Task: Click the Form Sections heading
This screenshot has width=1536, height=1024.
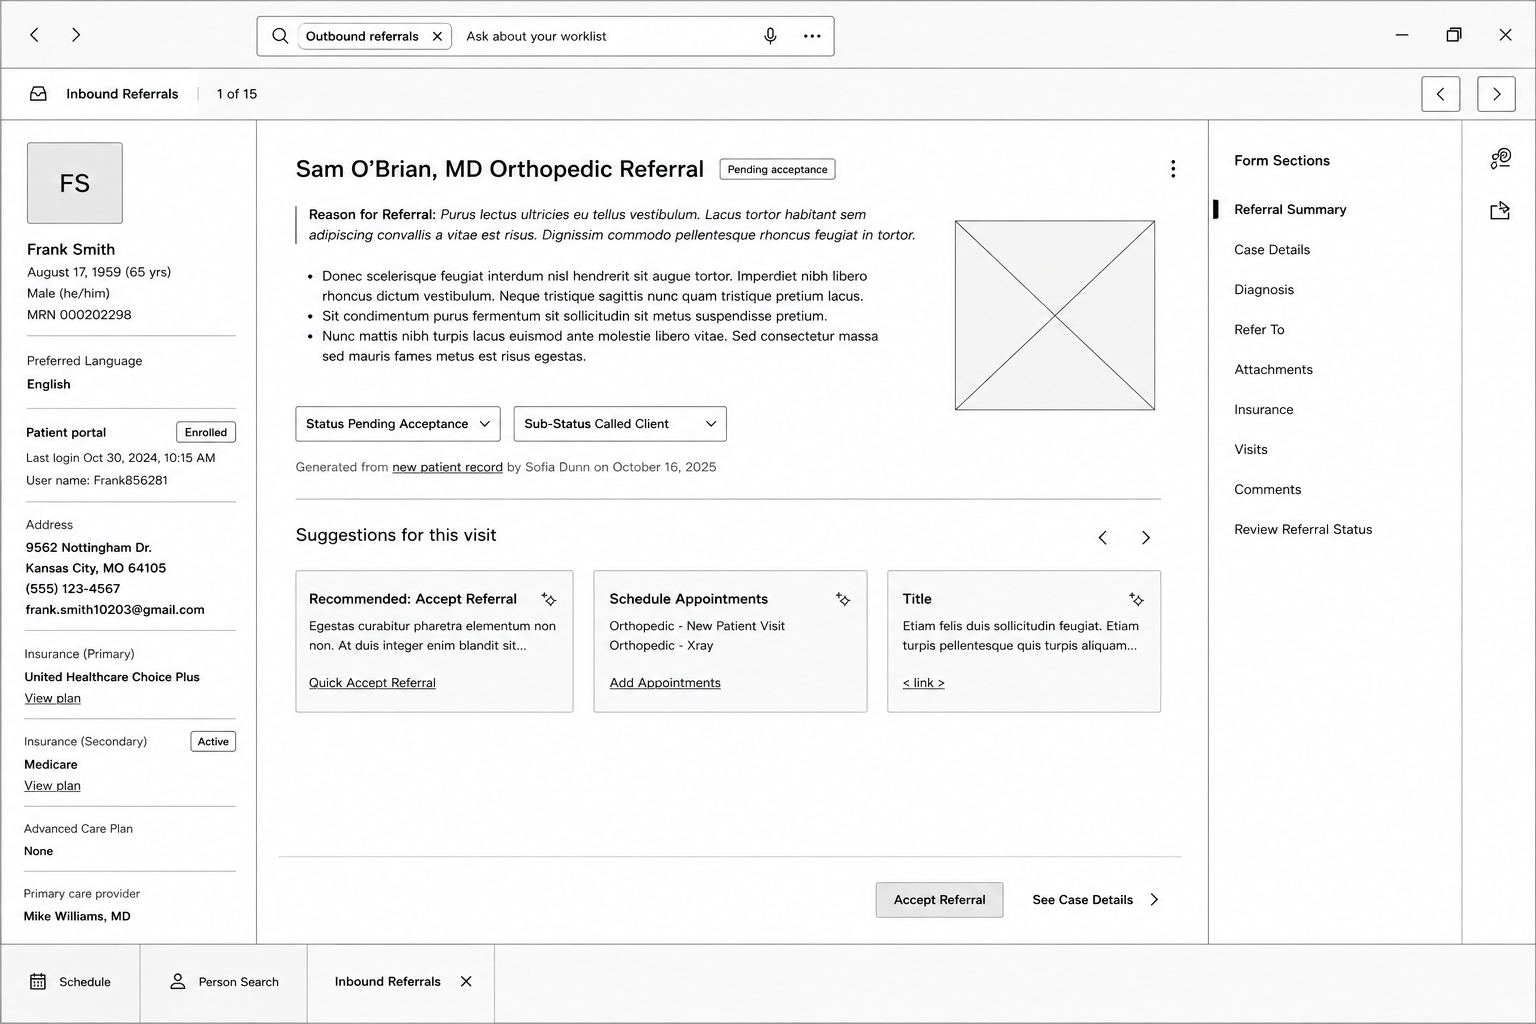Action: pyautogui.click(x=1282, y=160)
